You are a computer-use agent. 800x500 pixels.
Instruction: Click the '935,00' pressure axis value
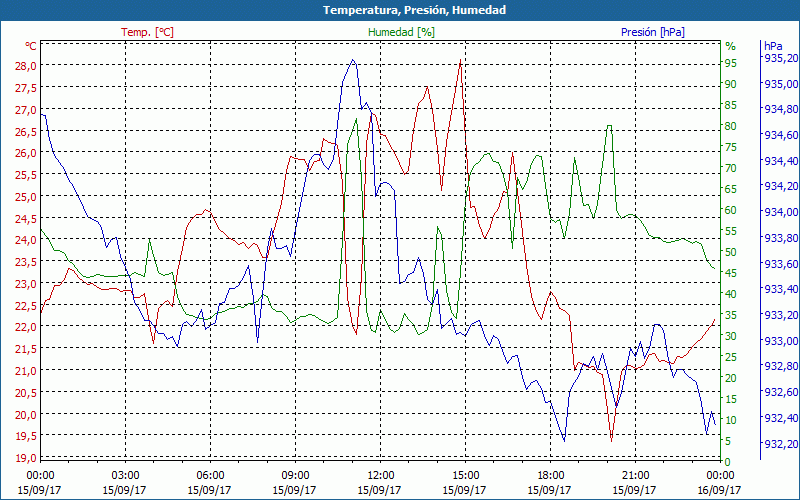[781, 84]
